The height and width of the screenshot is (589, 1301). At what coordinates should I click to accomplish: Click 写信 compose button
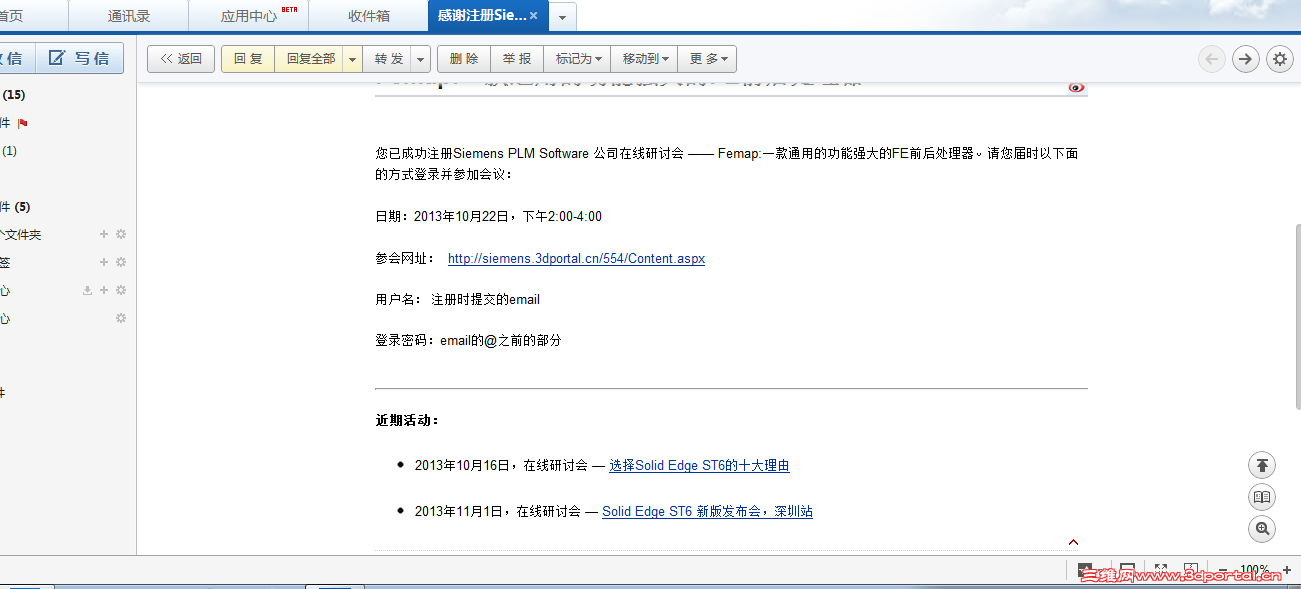[80, 58]
